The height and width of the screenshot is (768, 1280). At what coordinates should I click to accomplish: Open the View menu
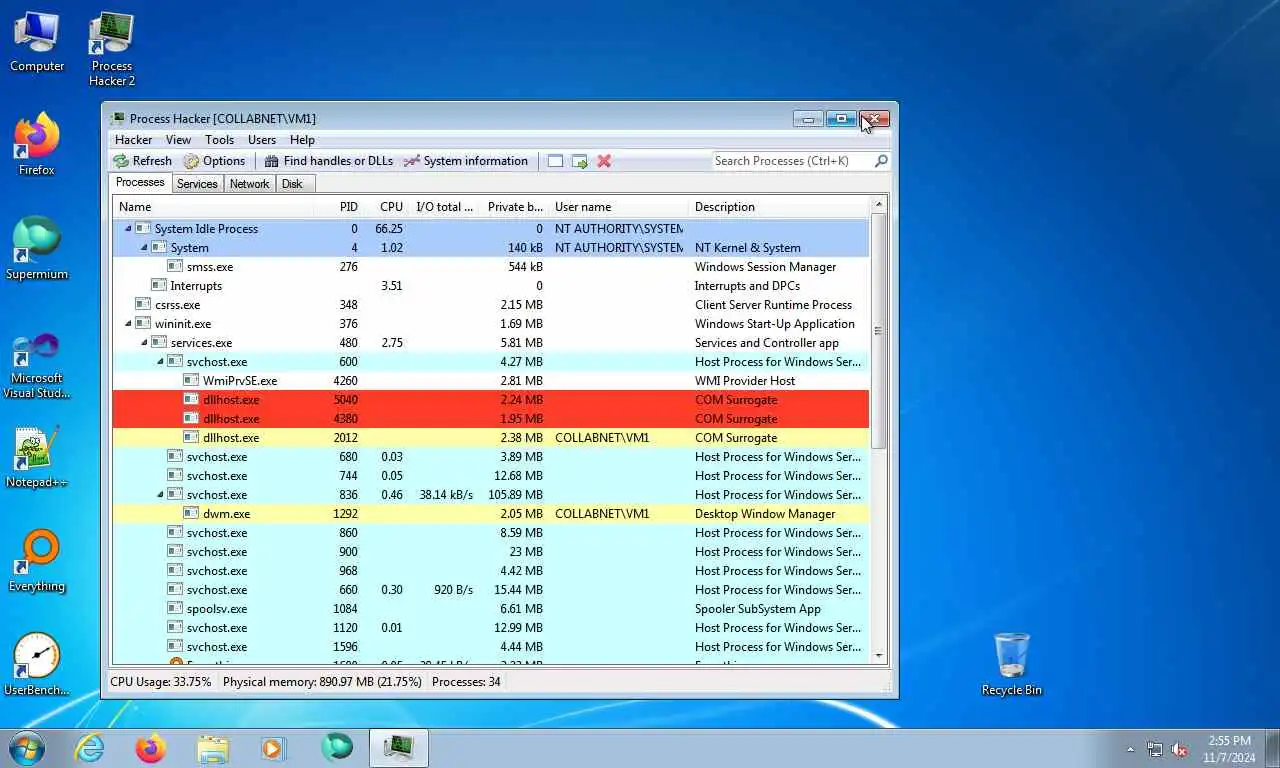(178, 140)
